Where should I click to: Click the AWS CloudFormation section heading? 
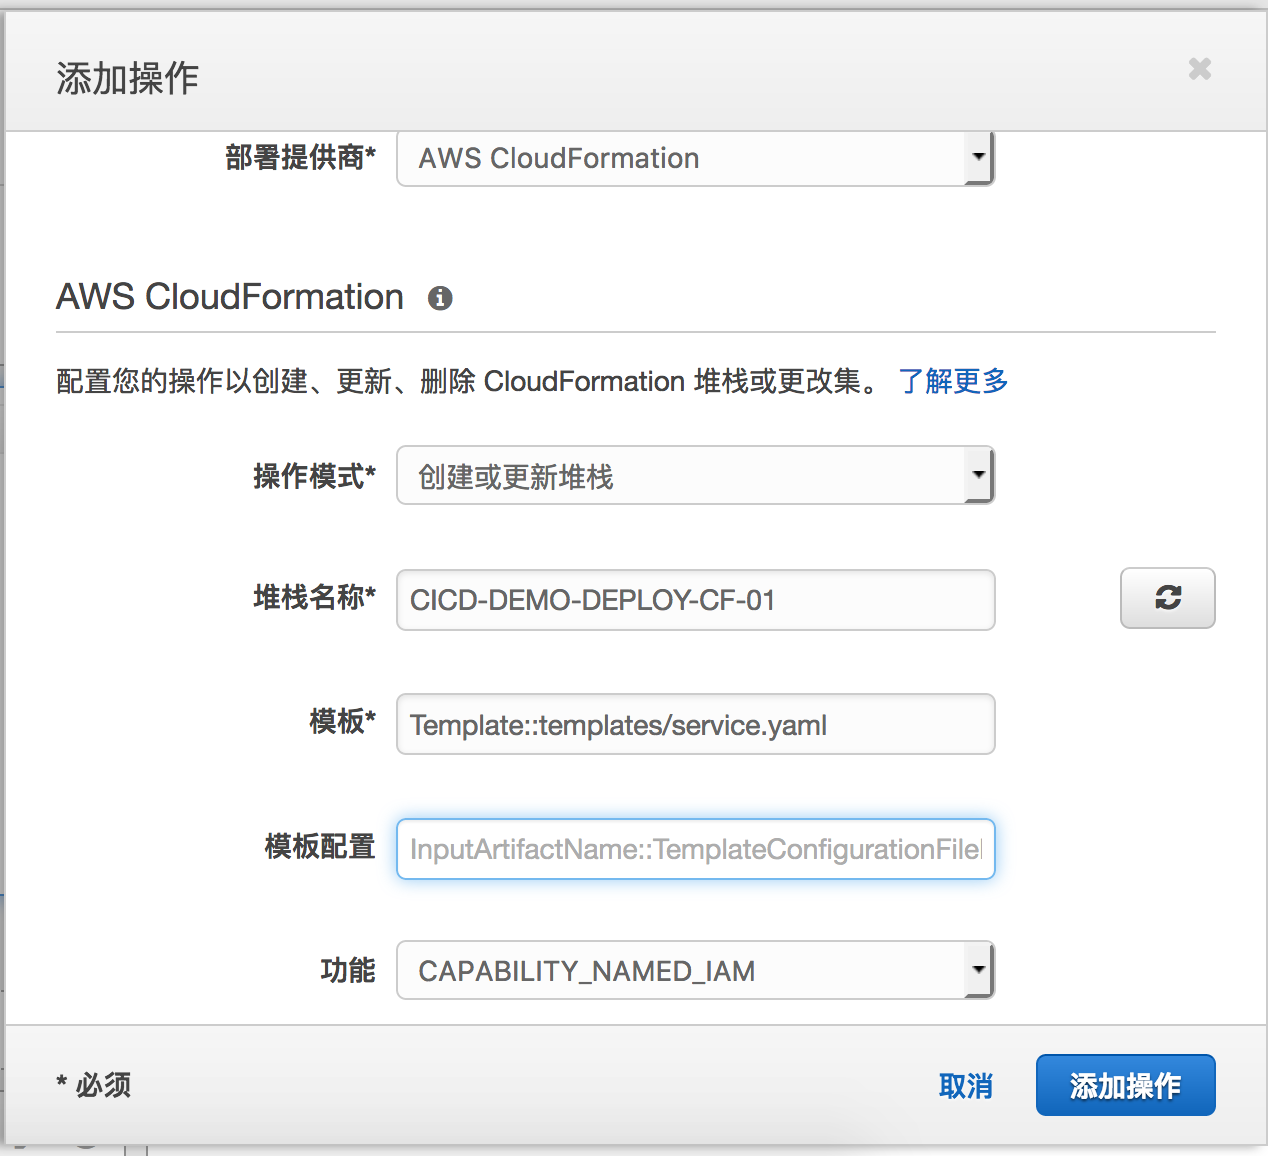230,297
